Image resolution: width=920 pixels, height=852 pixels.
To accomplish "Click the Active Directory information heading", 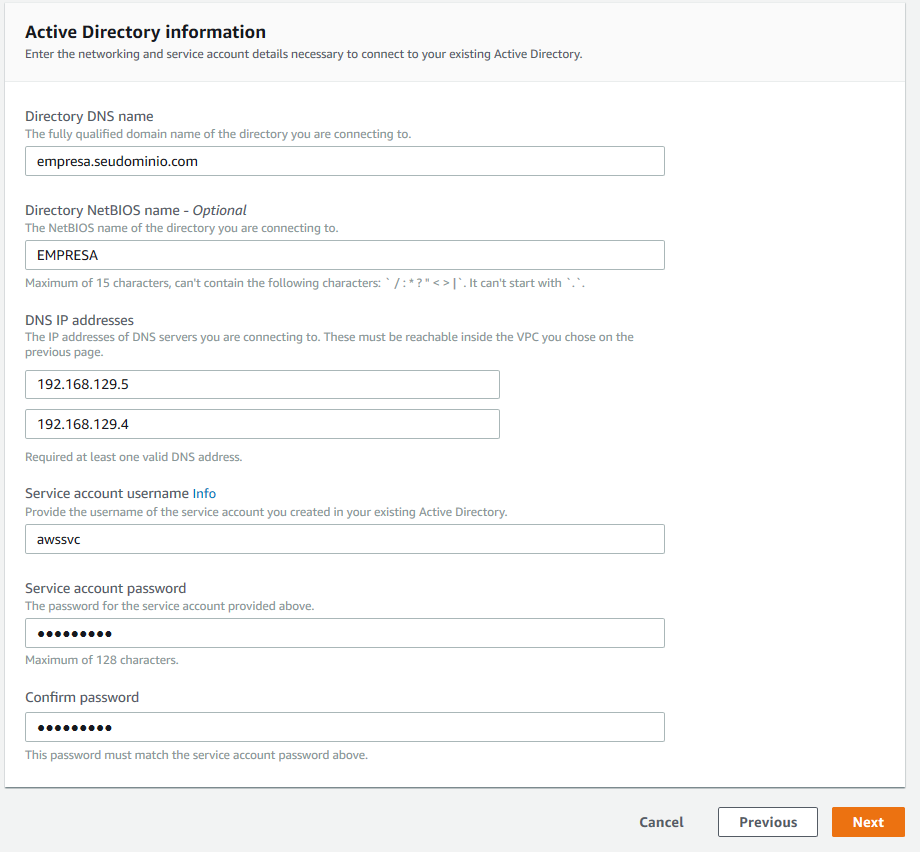I will point(145,32).
